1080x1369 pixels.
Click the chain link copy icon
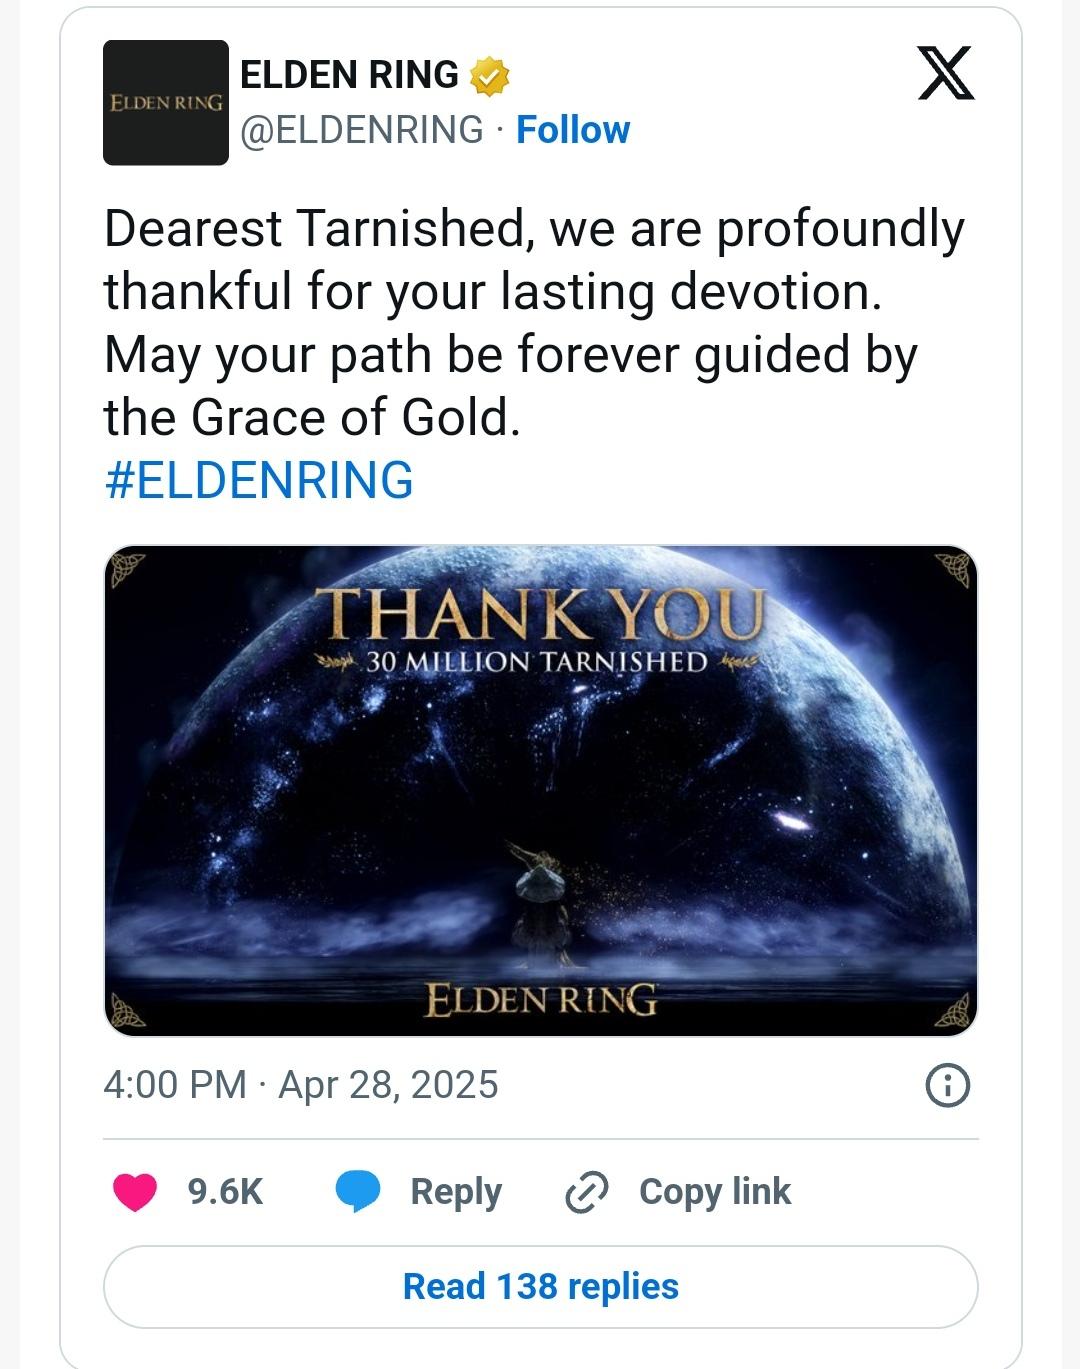pyautogui.click(x=587, y=1192)
